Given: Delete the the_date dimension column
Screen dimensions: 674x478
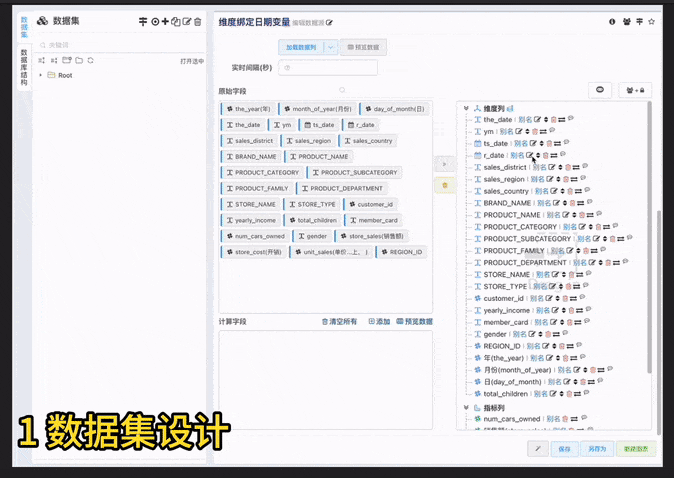Looking at the screenshot, I should [555, 120].
